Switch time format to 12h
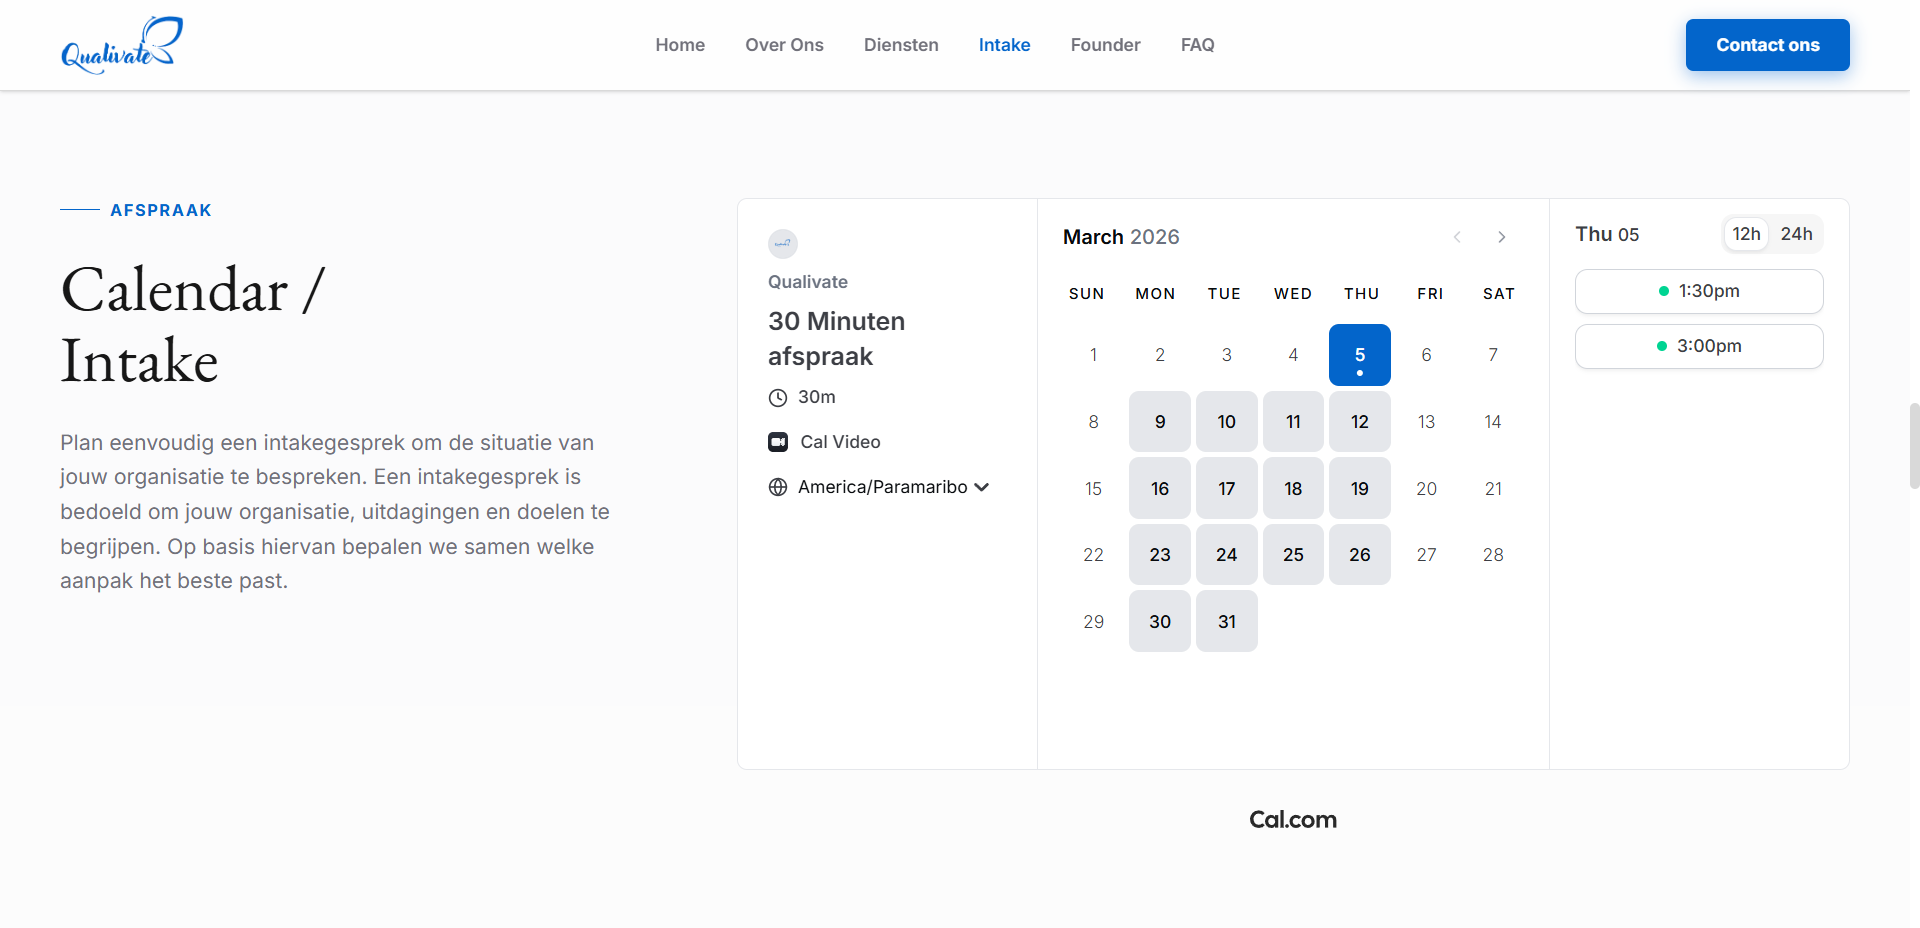 [1746, 234]
